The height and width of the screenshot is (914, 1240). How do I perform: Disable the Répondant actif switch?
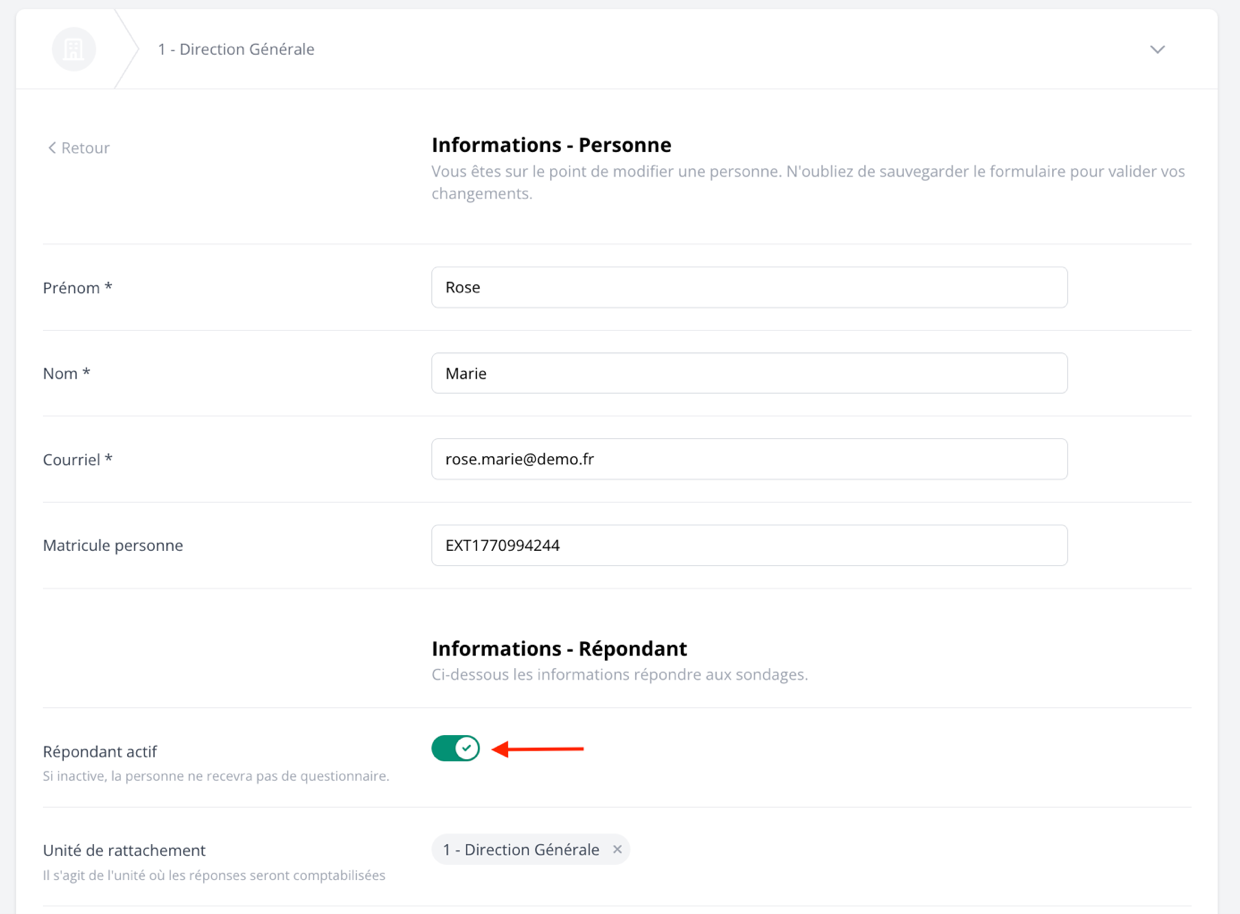tap(456, 748)
